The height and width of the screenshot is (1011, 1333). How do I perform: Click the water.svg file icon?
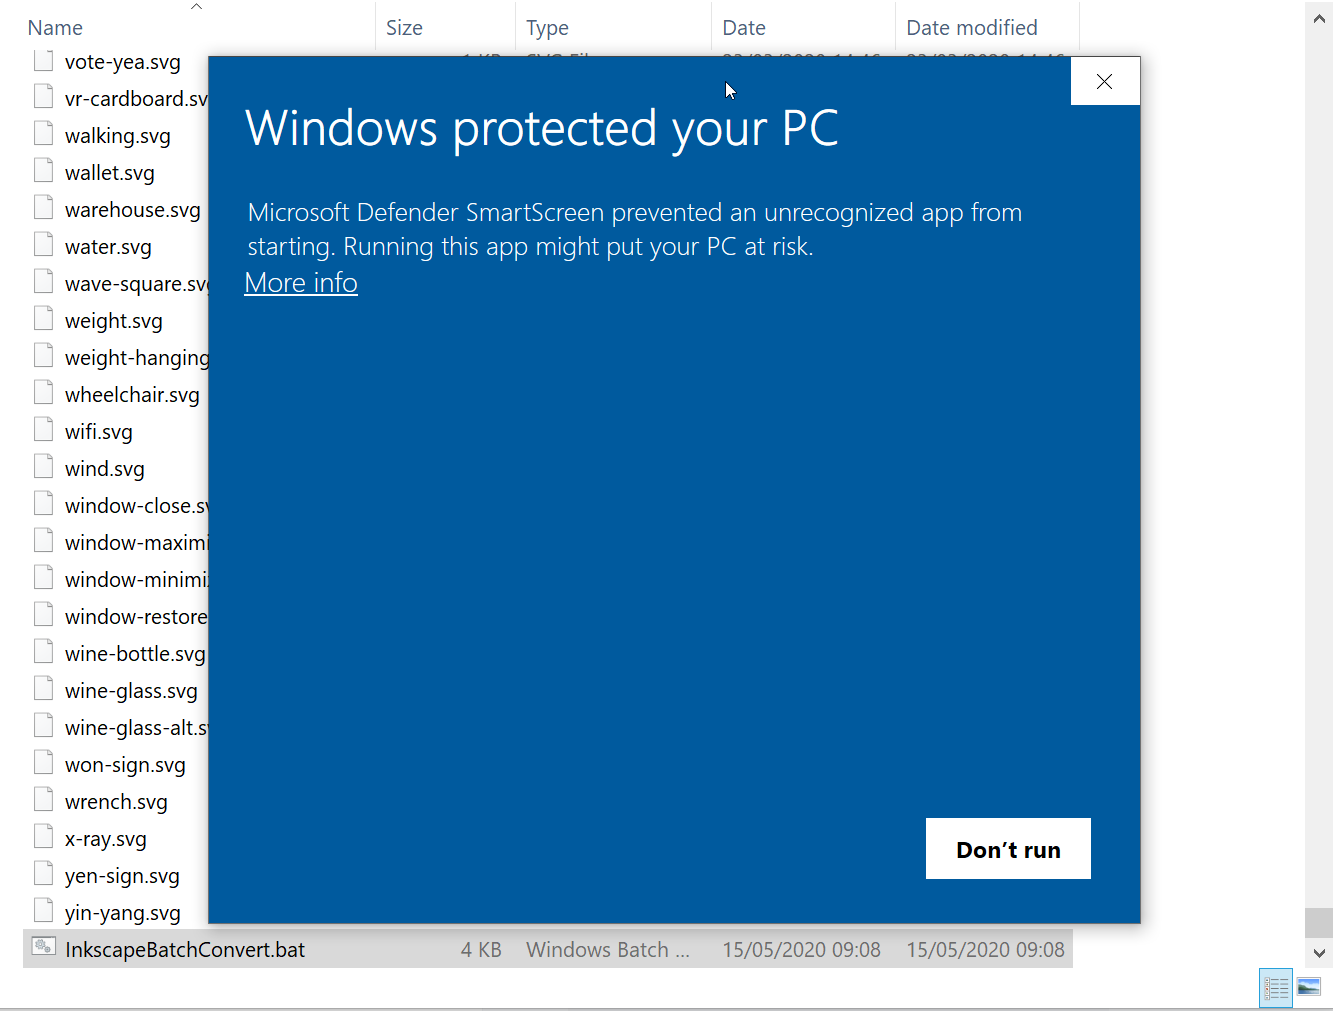pos(44,245)
